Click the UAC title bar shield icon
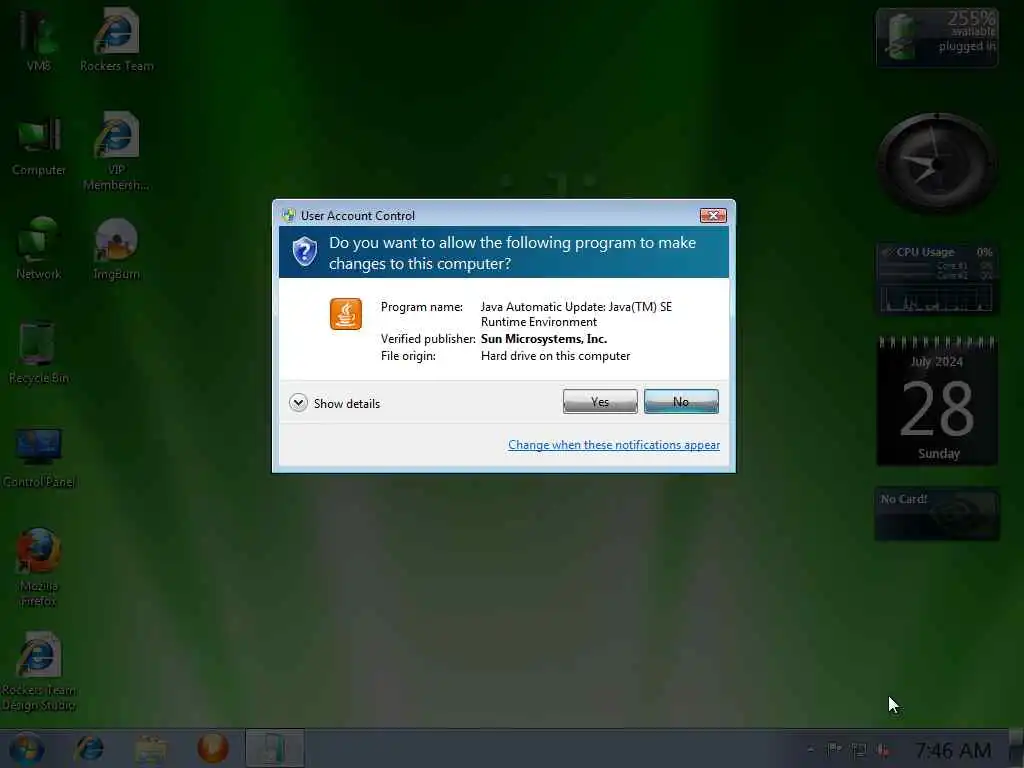 (x=289, y=216)
